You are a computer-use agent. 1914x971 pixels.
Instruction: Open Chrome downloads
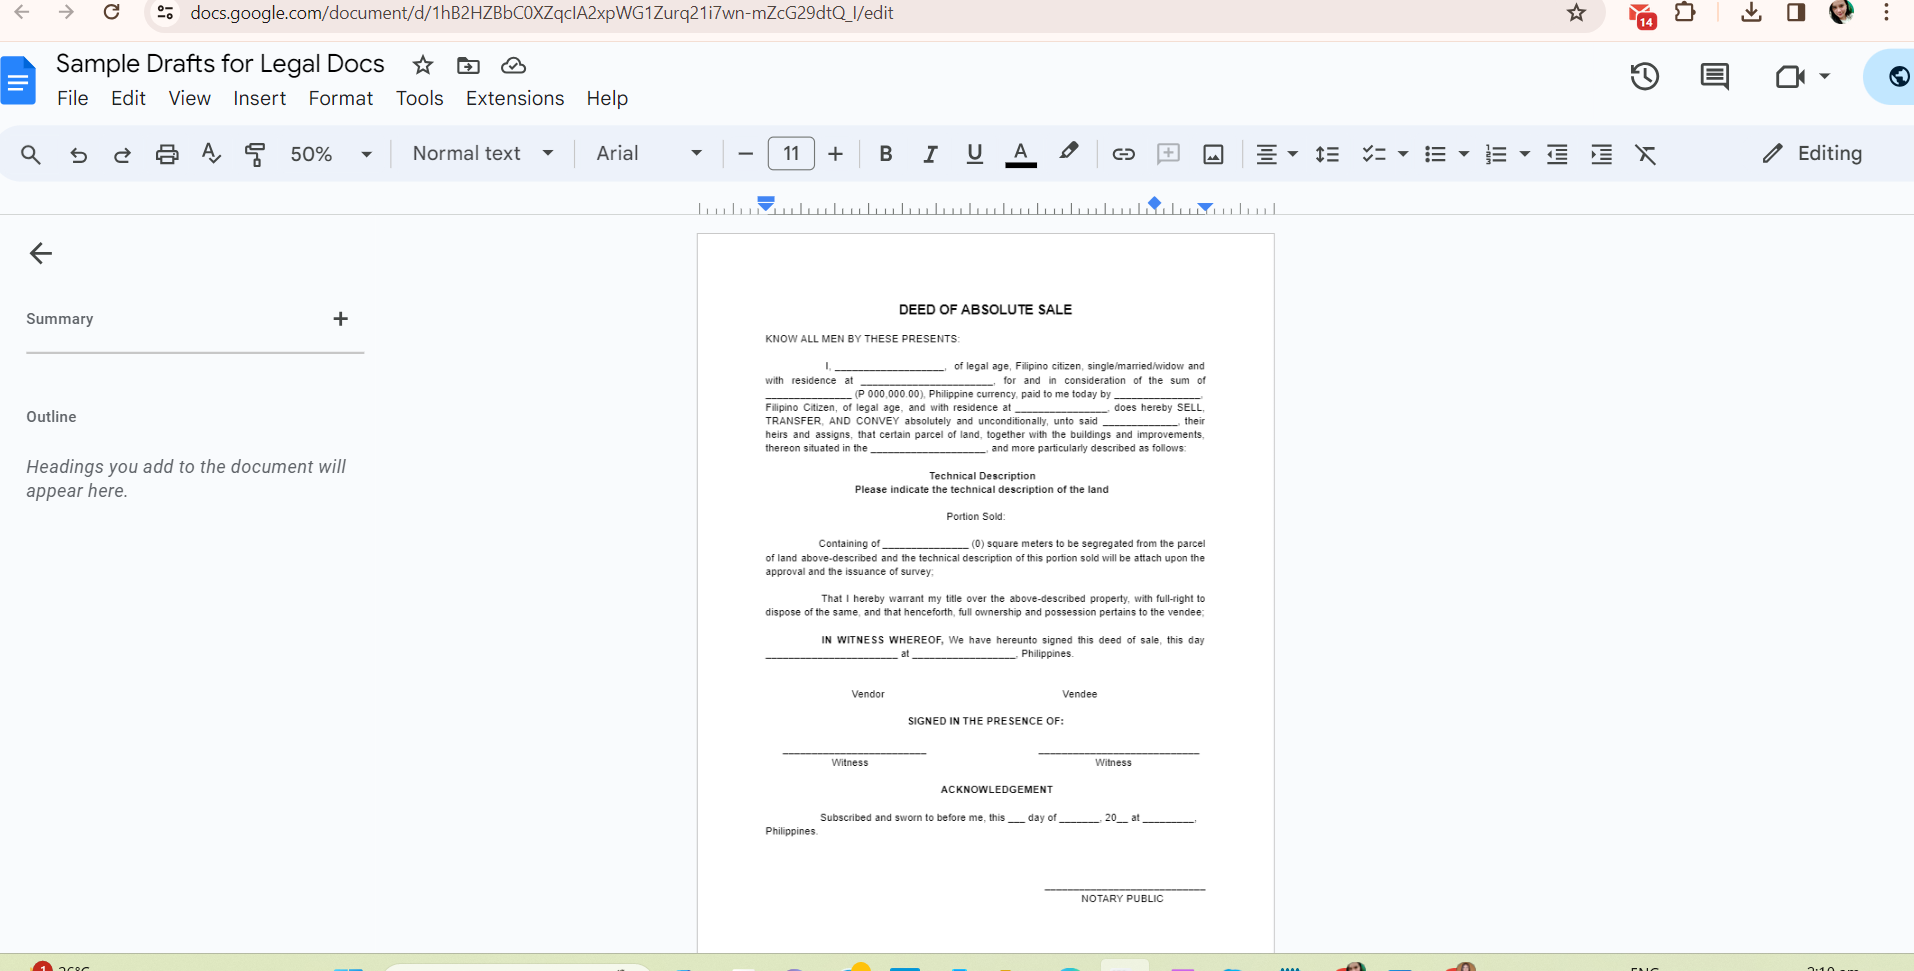(1751, 13)
